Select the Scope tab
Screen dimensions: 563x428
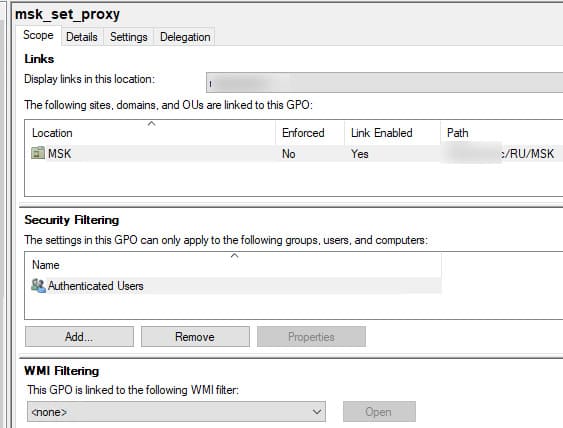click(38, 35)
